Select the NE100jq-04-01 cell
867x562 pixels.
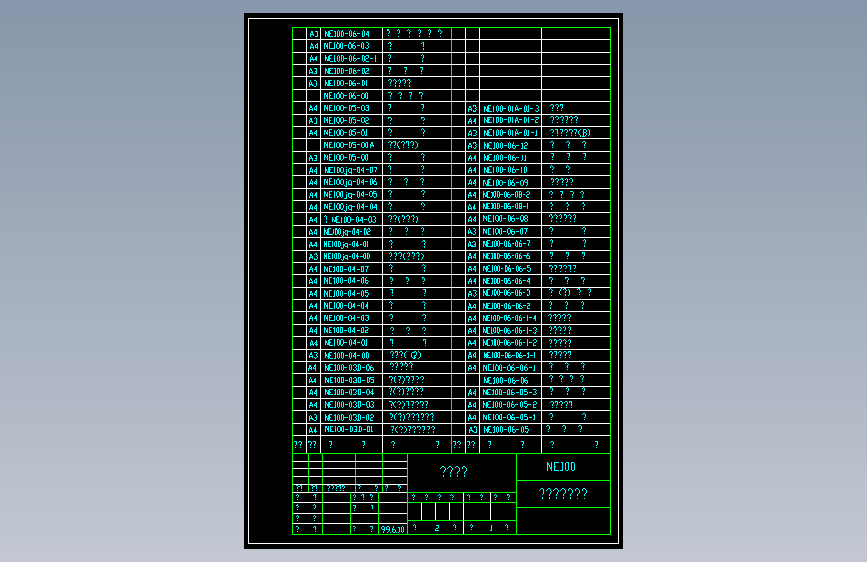(352, 244)
